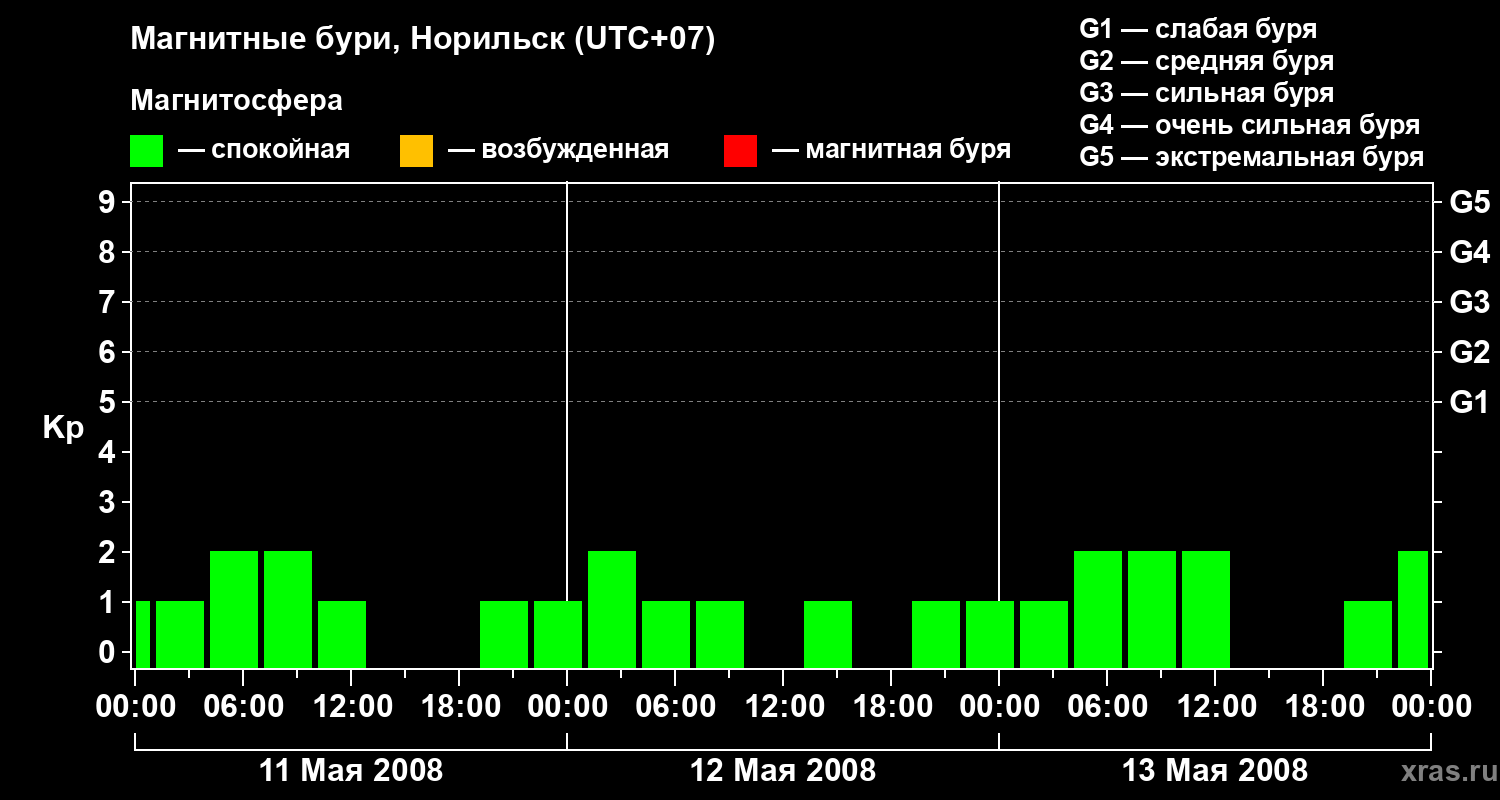Click the Kp 2 bar around 12:00 on 13 May
Image resolution: width=1500 pixels, height=800 pixels.
pos(1206,609)
